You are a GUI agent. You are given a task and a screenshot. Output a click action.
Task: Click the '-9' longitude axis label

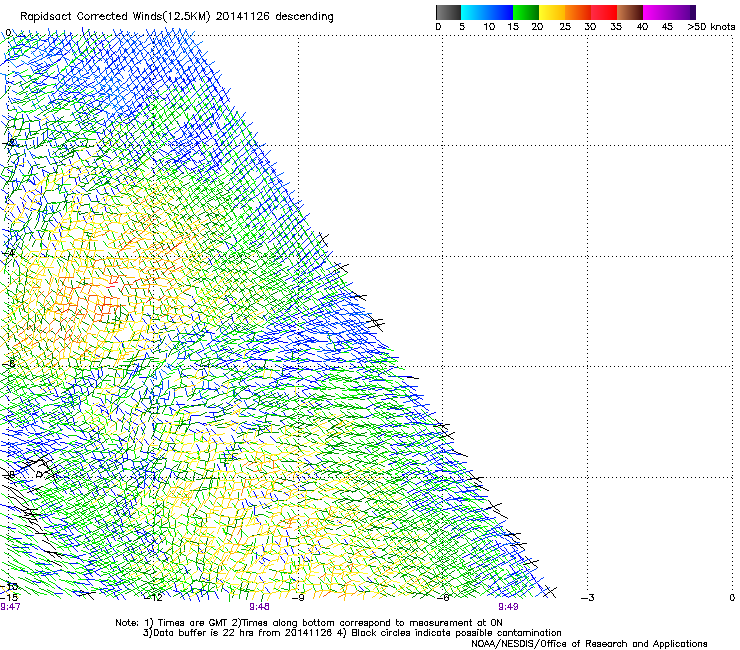[298, 598]
